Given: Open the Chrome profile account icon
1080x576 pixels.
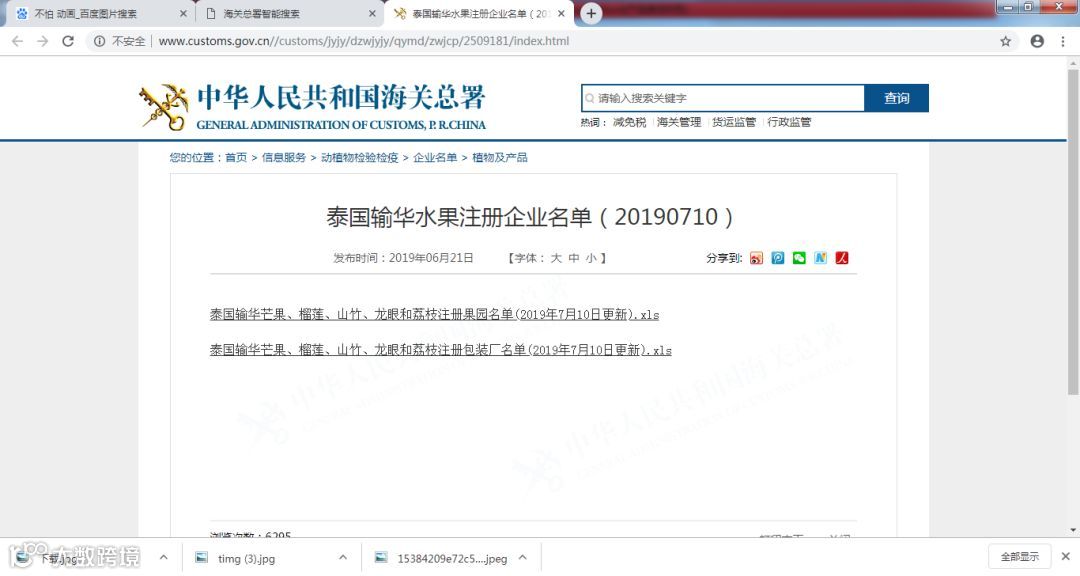Looking at the screenshot, I should pos(1037,41).
